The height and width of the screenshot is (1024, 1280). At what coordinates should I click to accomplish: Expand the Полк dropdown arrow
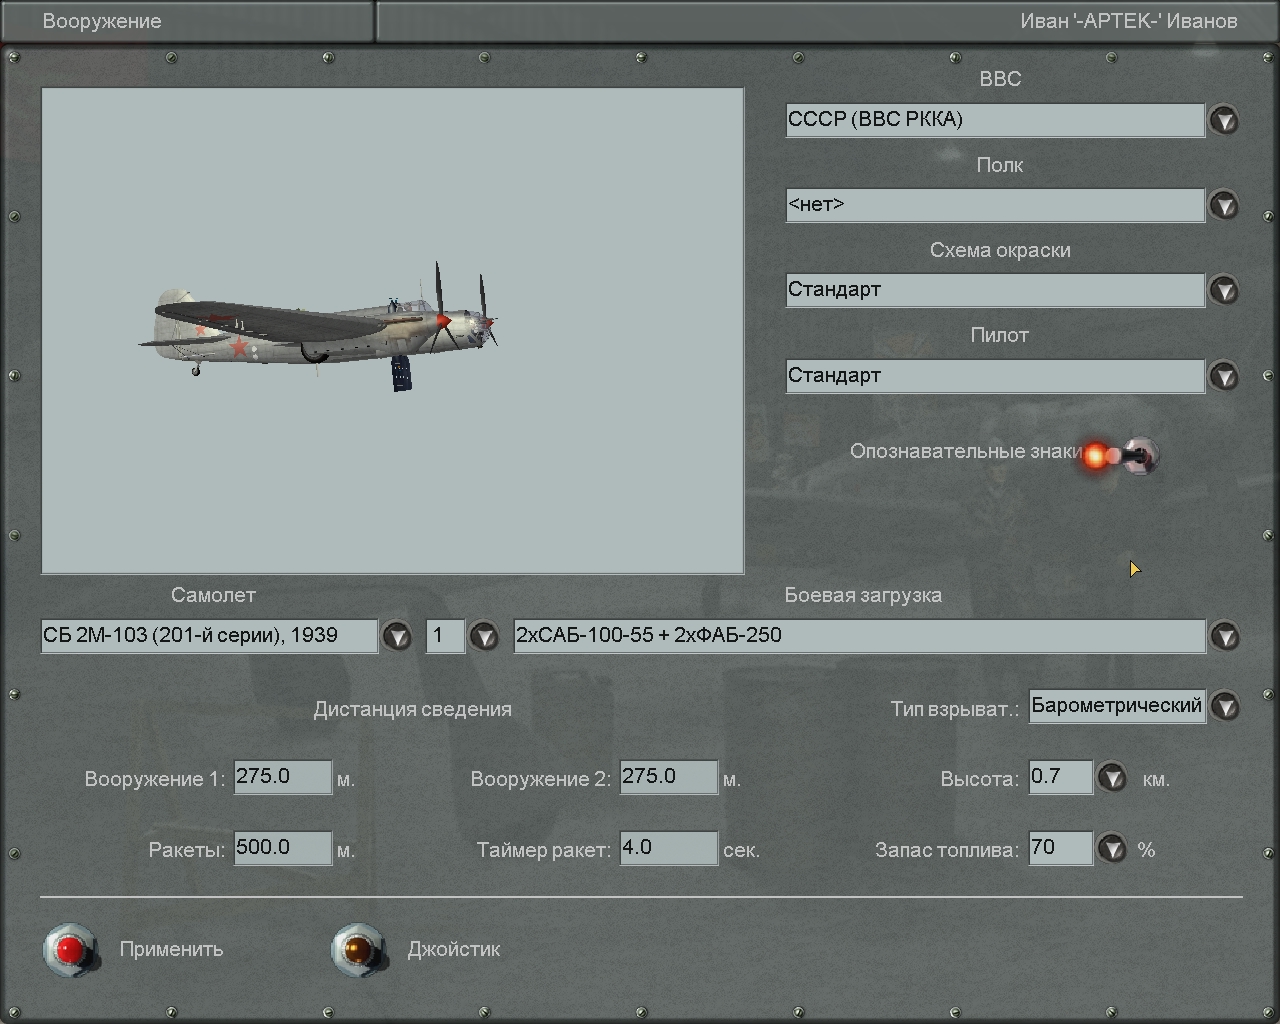click(x=1224, y=206)
